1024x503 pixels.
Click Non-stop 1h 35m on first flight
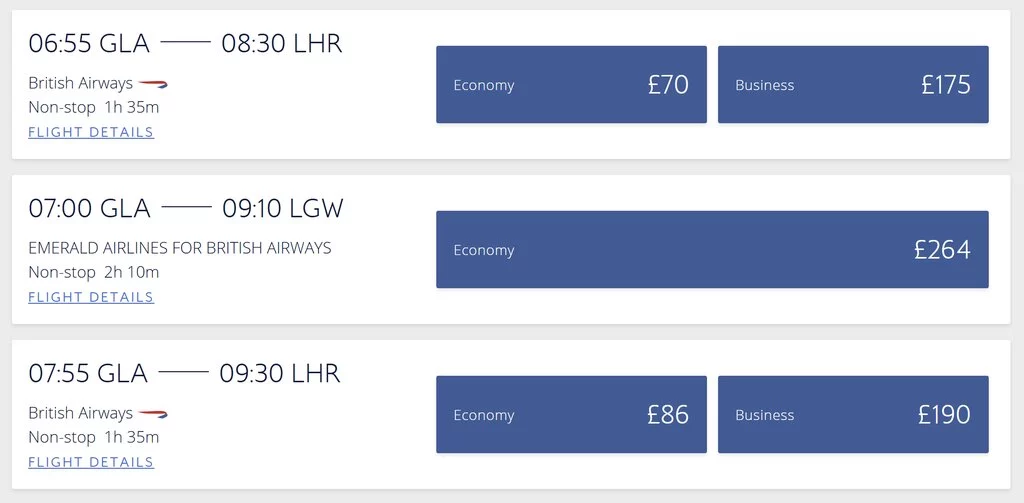point(93,107)
